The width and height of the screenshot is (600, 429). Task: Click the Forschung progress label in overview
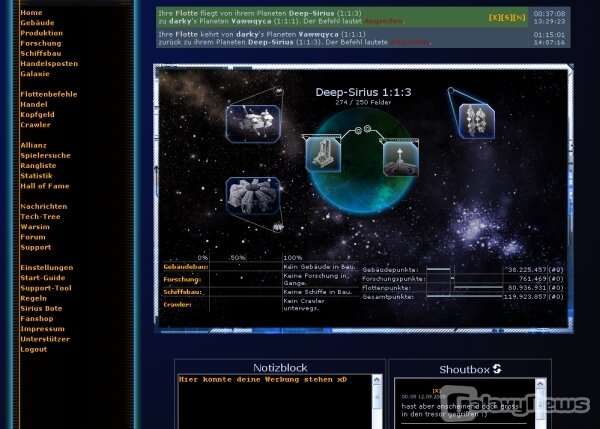182,279
